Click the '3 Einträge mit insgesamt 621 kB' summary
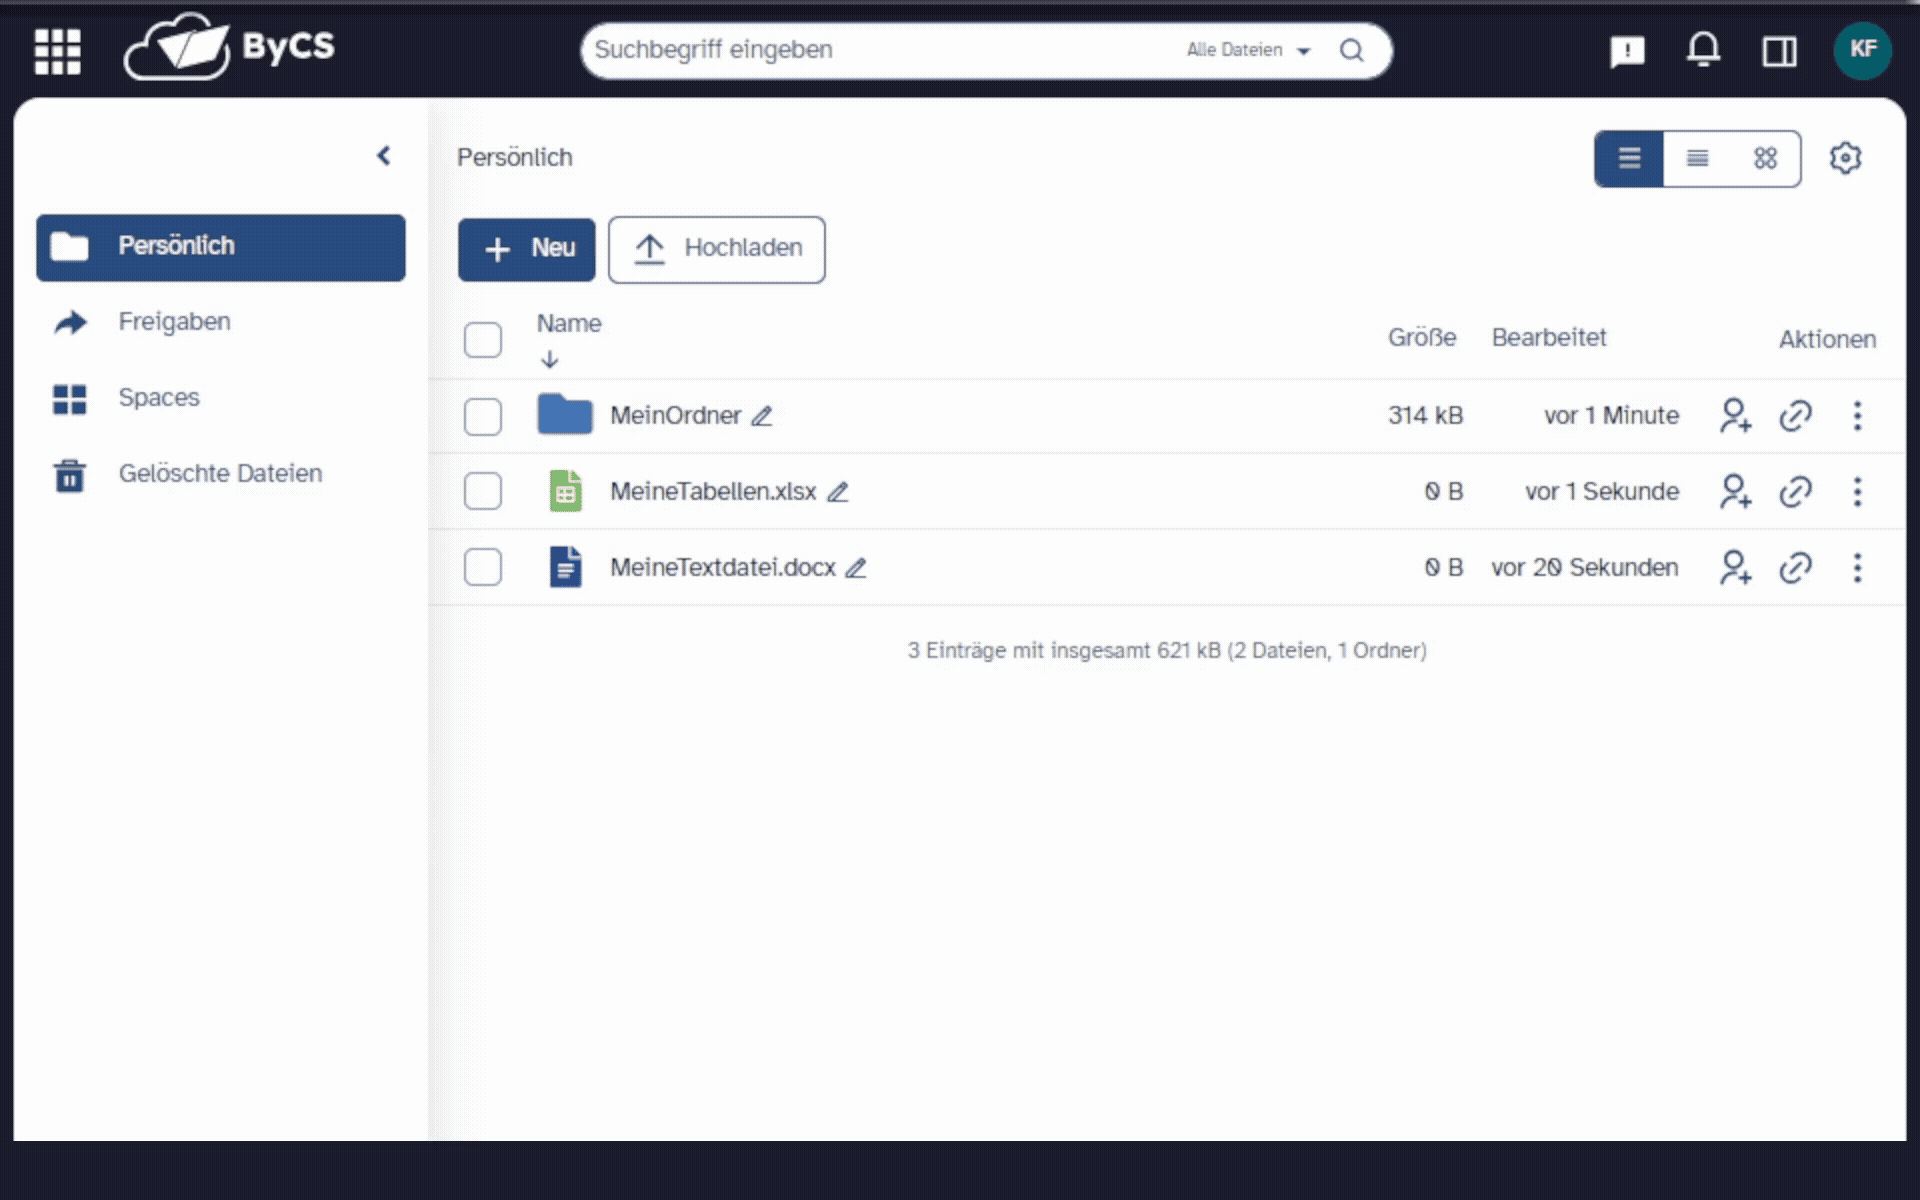Screen dimensions: 1920x1200 [1167, 651]
